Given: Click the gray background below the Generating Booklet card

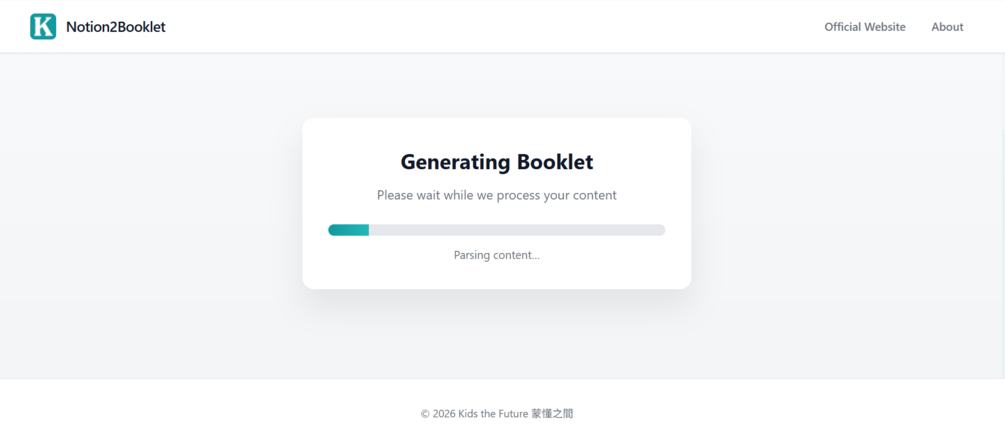Looking at the screenshot, I should (496, 335).
